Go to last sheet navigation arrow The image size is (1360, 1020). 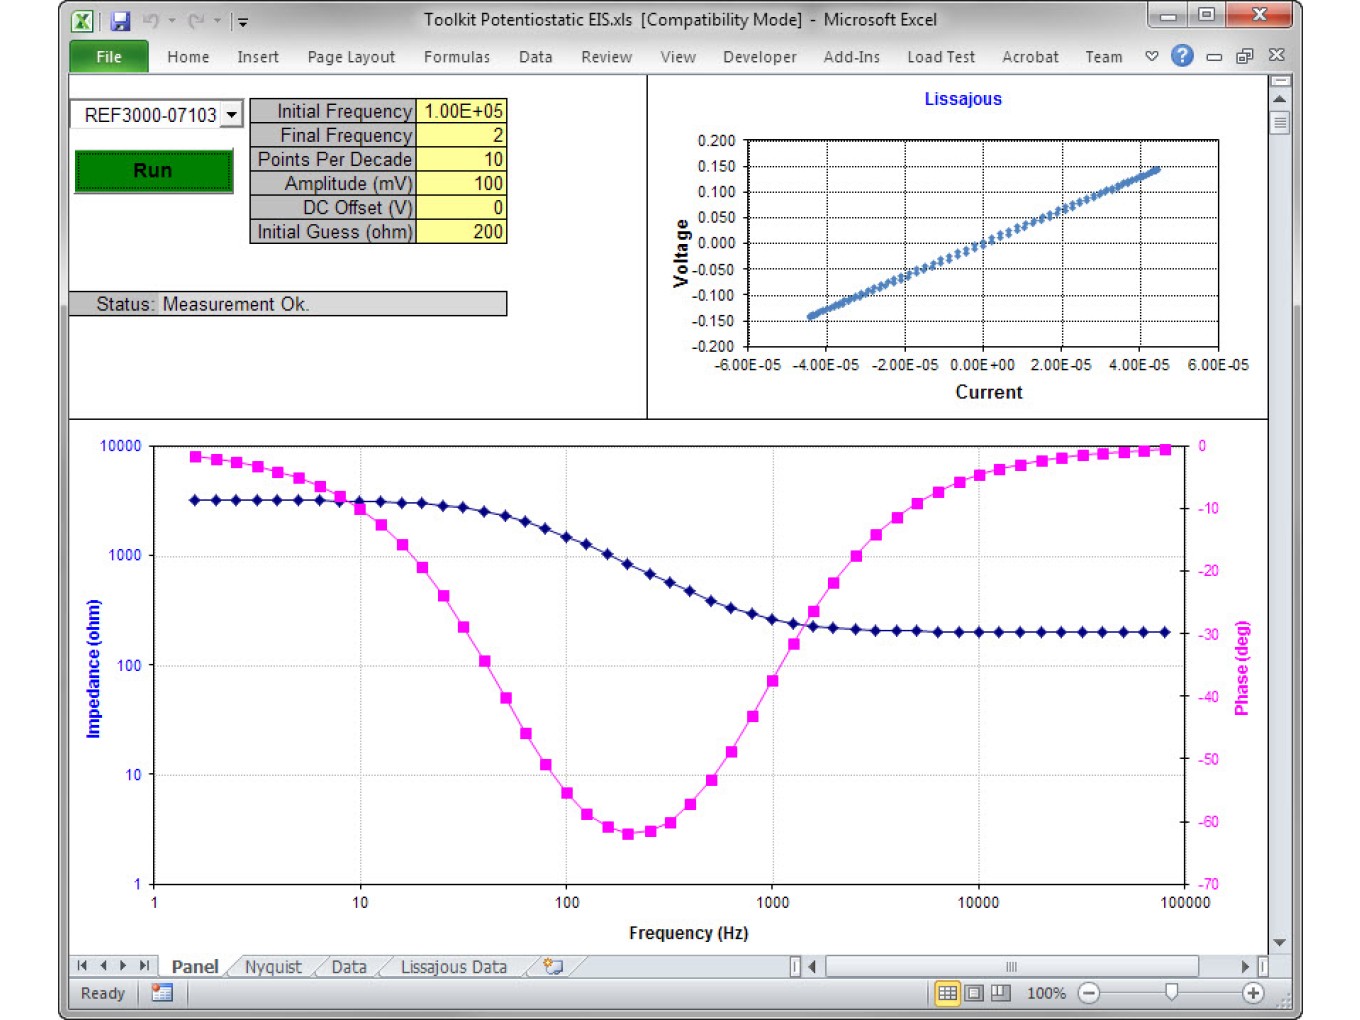tap(144, 966)
